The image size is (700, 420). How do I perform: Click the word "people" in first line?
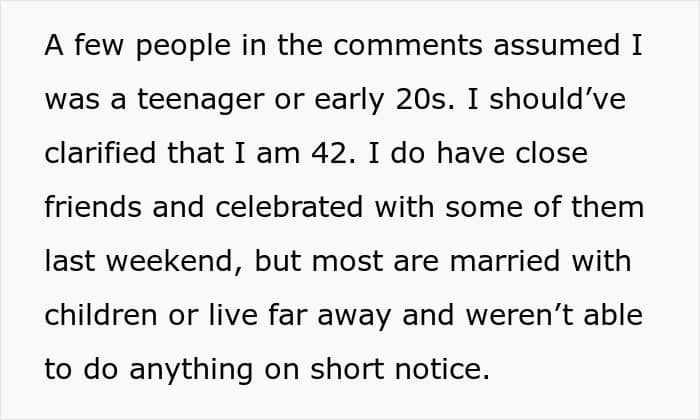(x=183, y=47)
